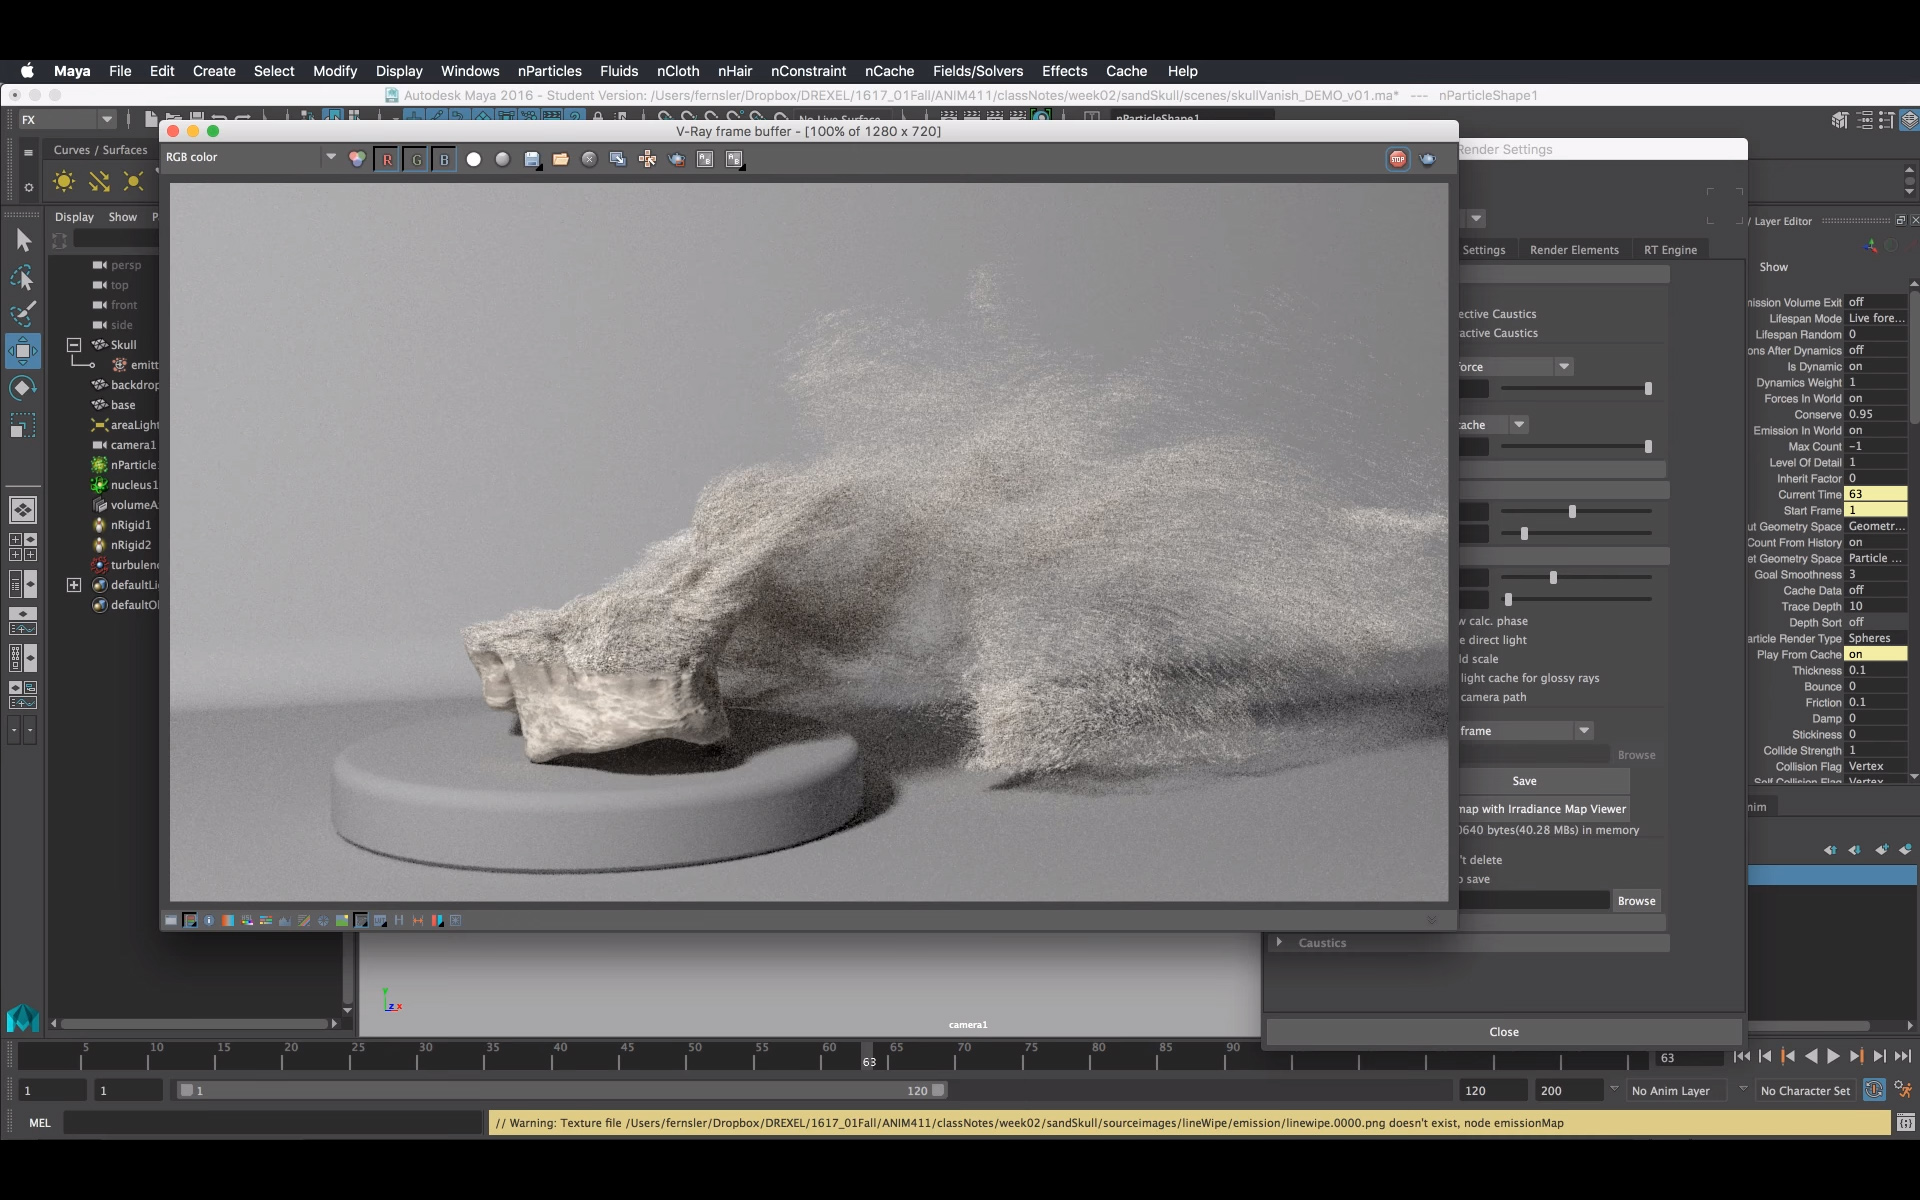
Task: Show the alpha channel (white circle)
Action: coord(474,159)
